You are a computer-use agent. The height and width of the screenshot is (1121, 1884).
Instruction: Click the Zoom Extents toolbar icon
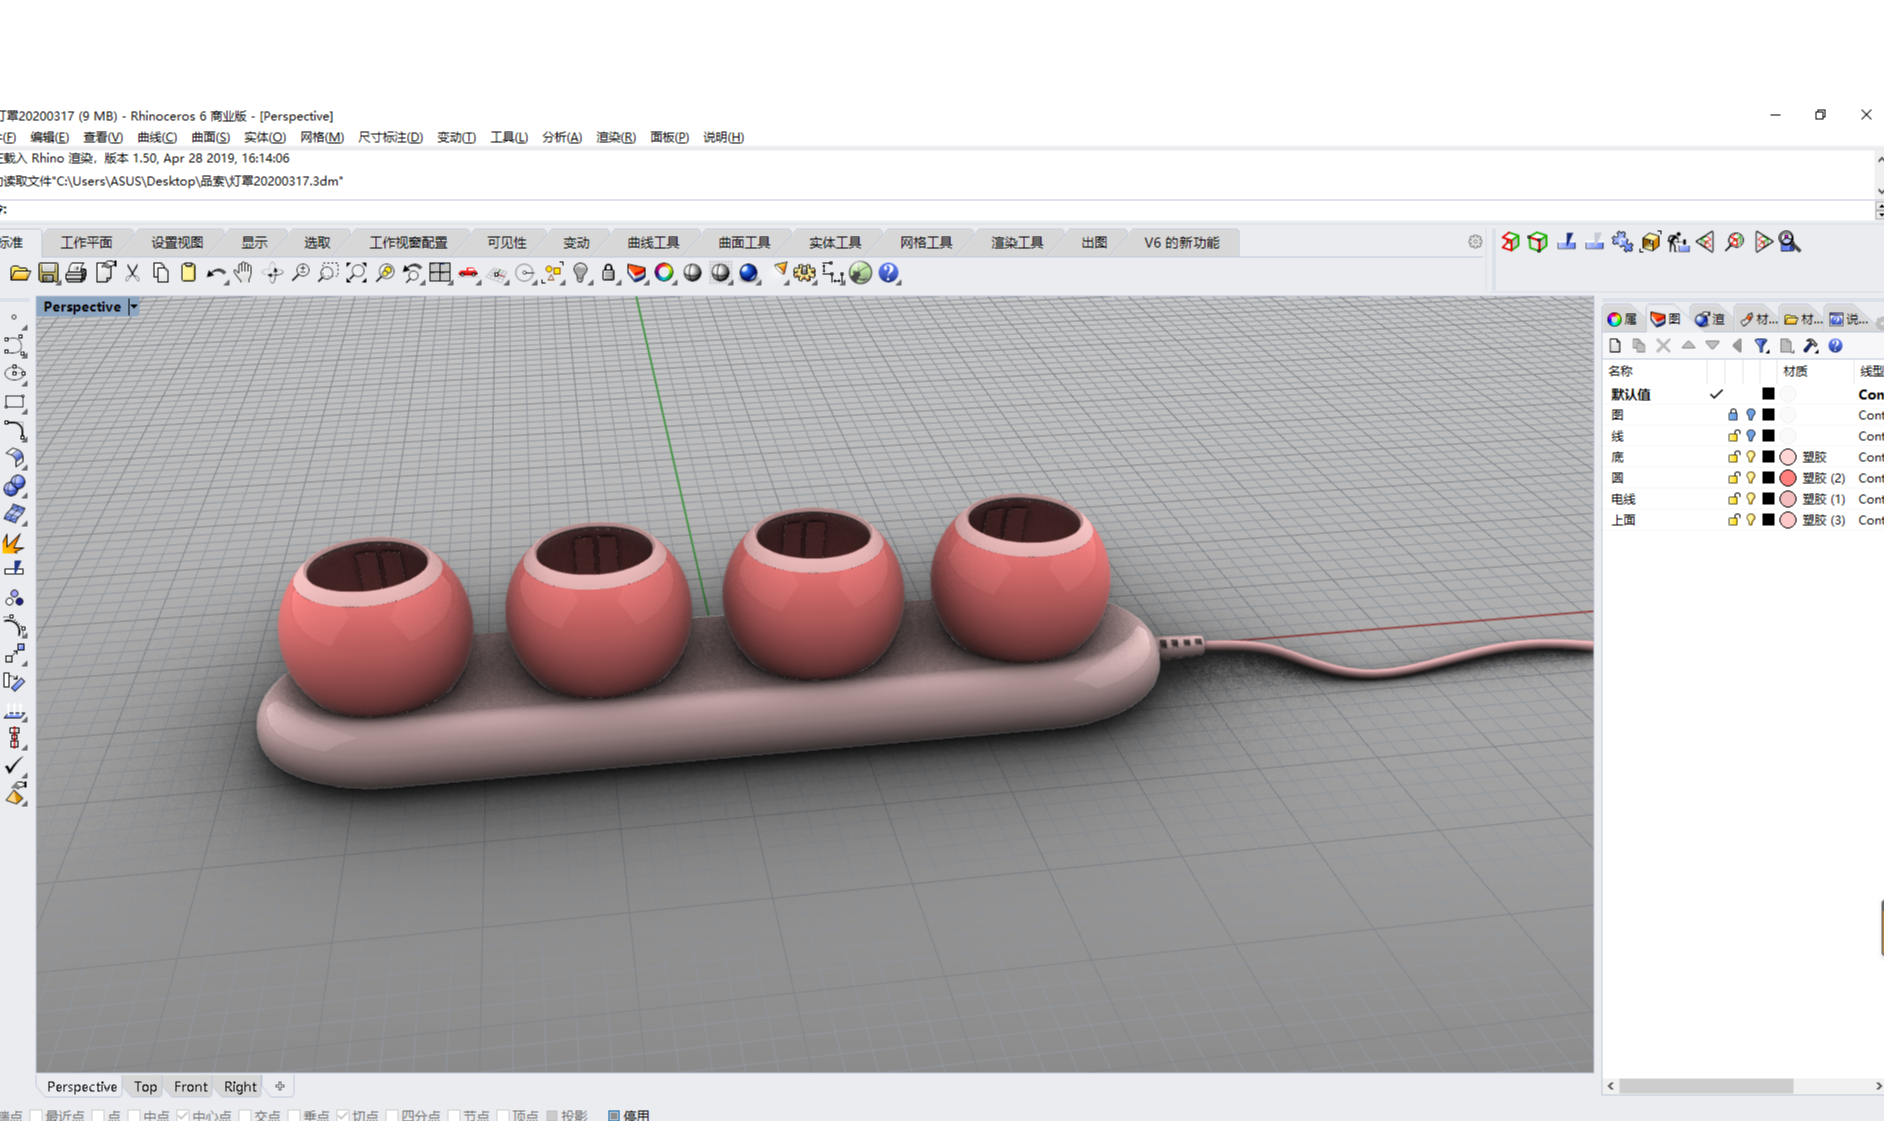tap(356, 273)
